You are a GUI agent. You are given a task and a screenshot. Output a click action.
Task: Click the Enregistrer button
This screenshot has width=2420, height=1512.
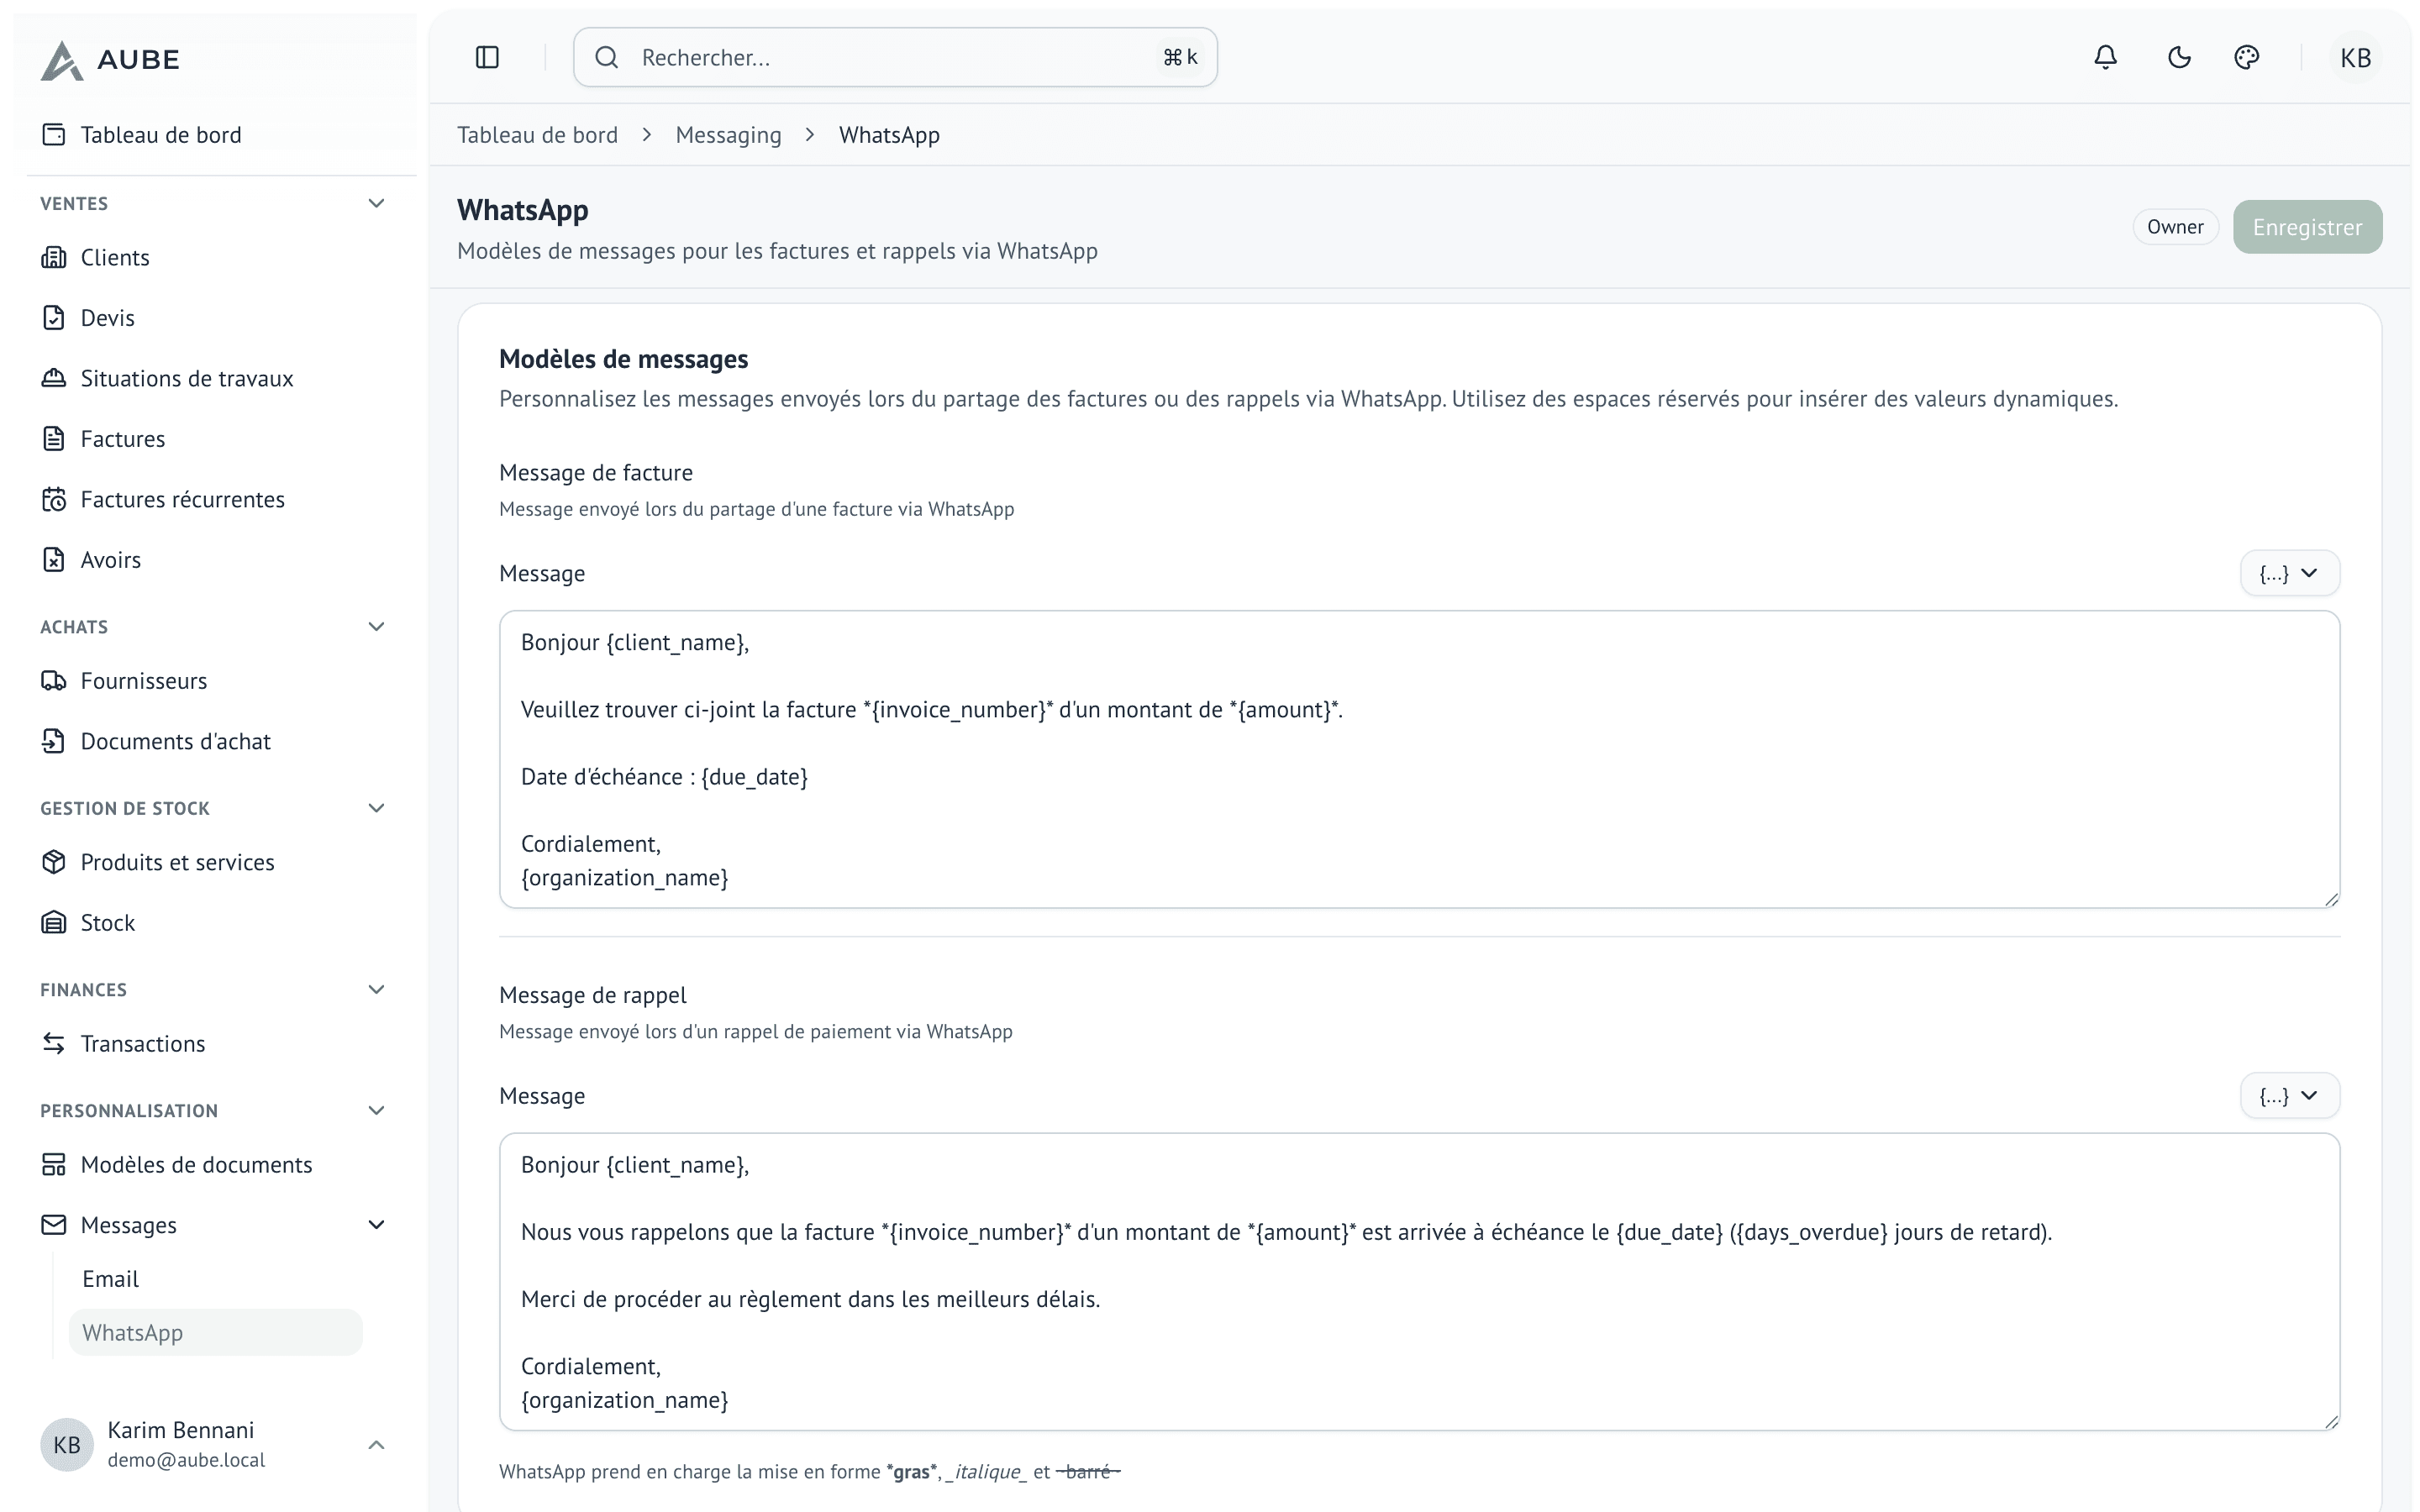[x=2307, y=227]
